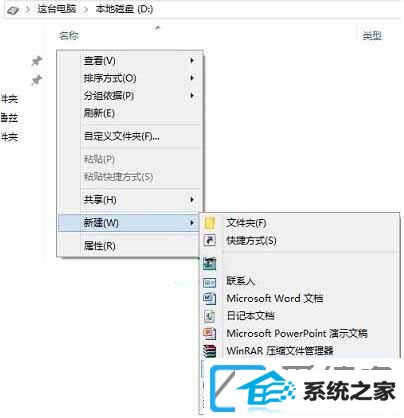Image resolution: width=404 pixels, height=418 pixels.
Task: Click the yellow folder icon beside 文件夹(F)
Action: coord(209,223)
